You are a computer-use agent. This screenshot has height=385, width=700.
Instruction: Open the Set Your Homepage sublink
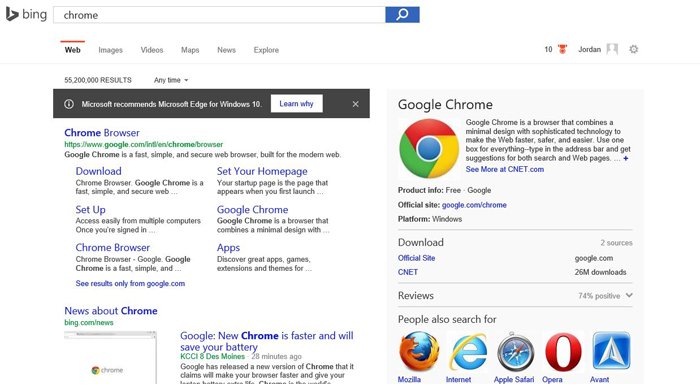[262, 171]
